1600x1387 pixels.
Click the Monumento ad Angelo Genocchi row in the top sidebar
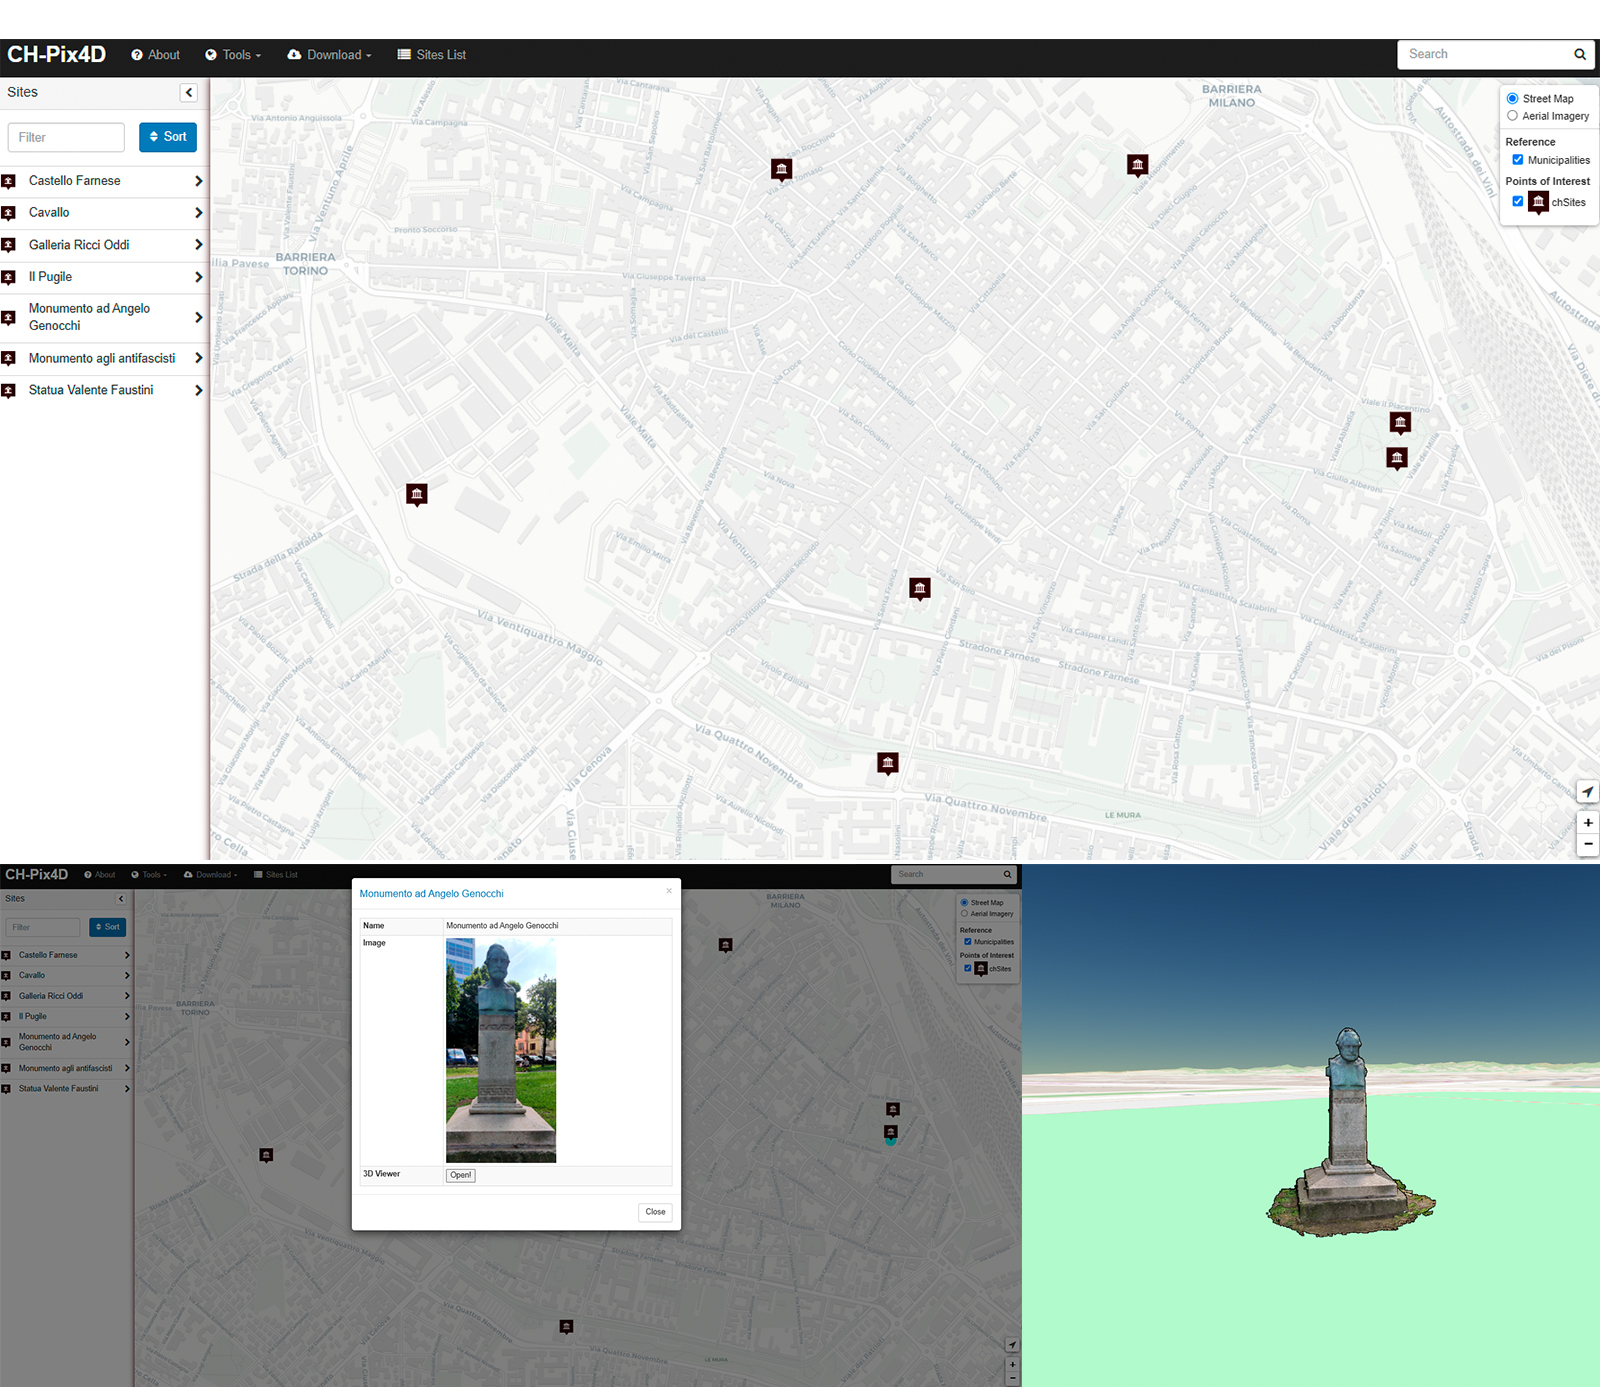coord(104,318)
